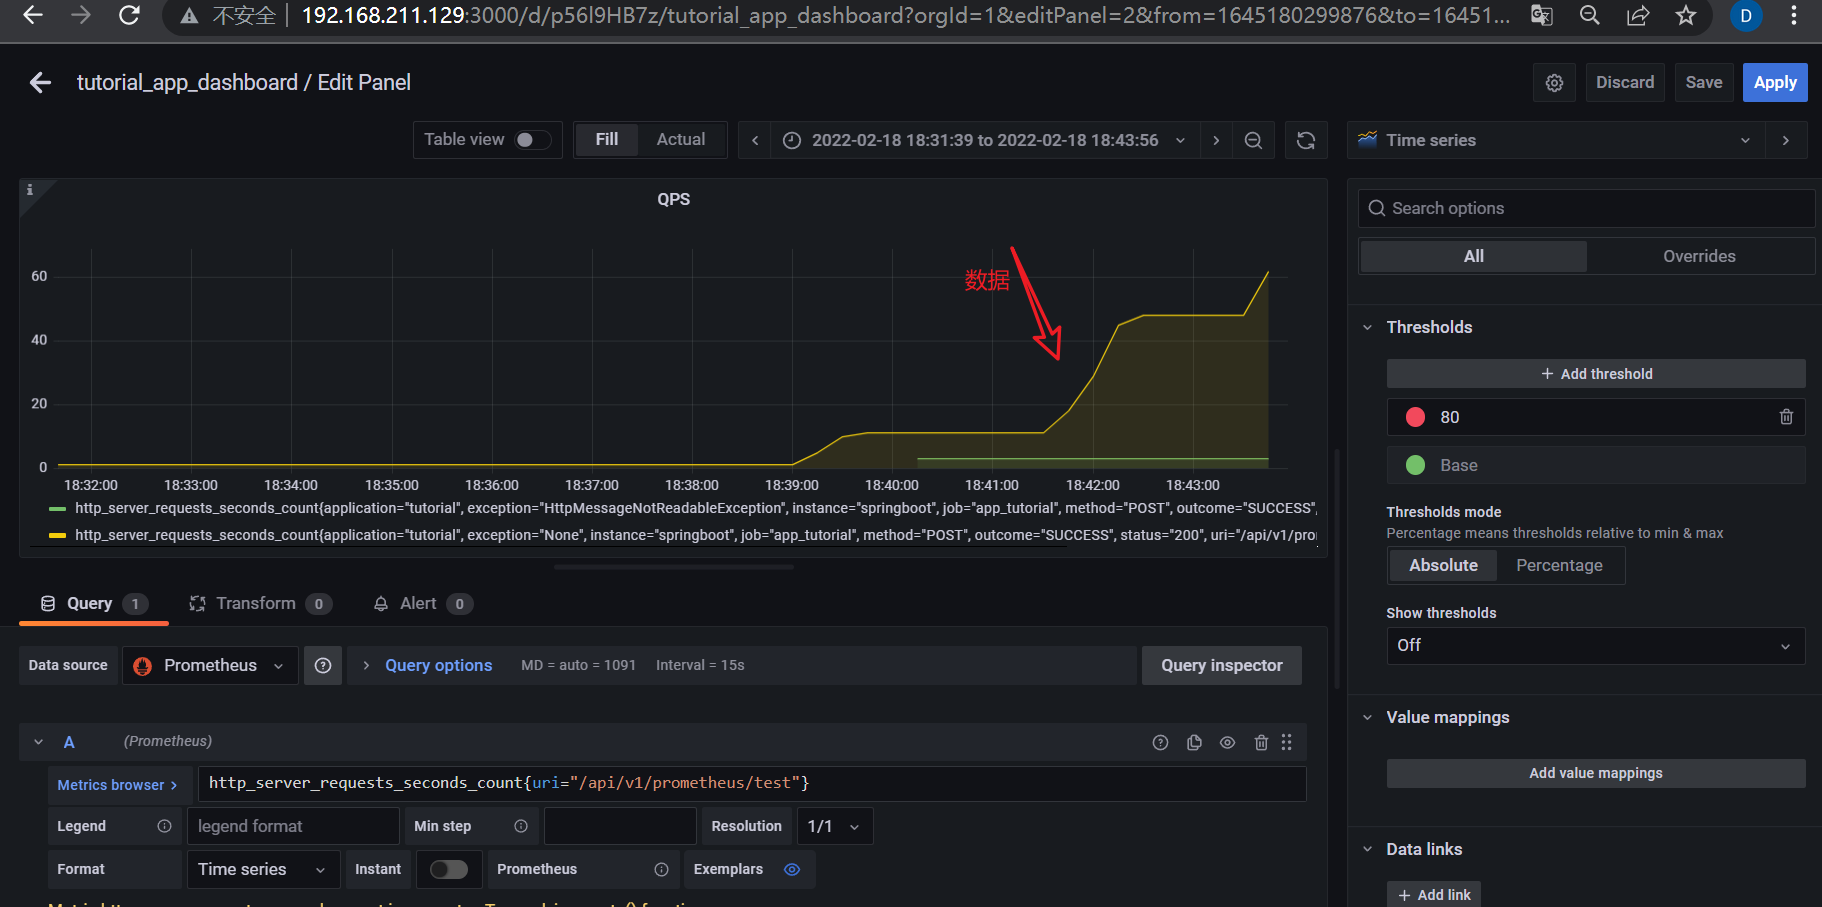1822x907 pixels.
Task: Switch to the Transform tab
Action: [260, 603]
